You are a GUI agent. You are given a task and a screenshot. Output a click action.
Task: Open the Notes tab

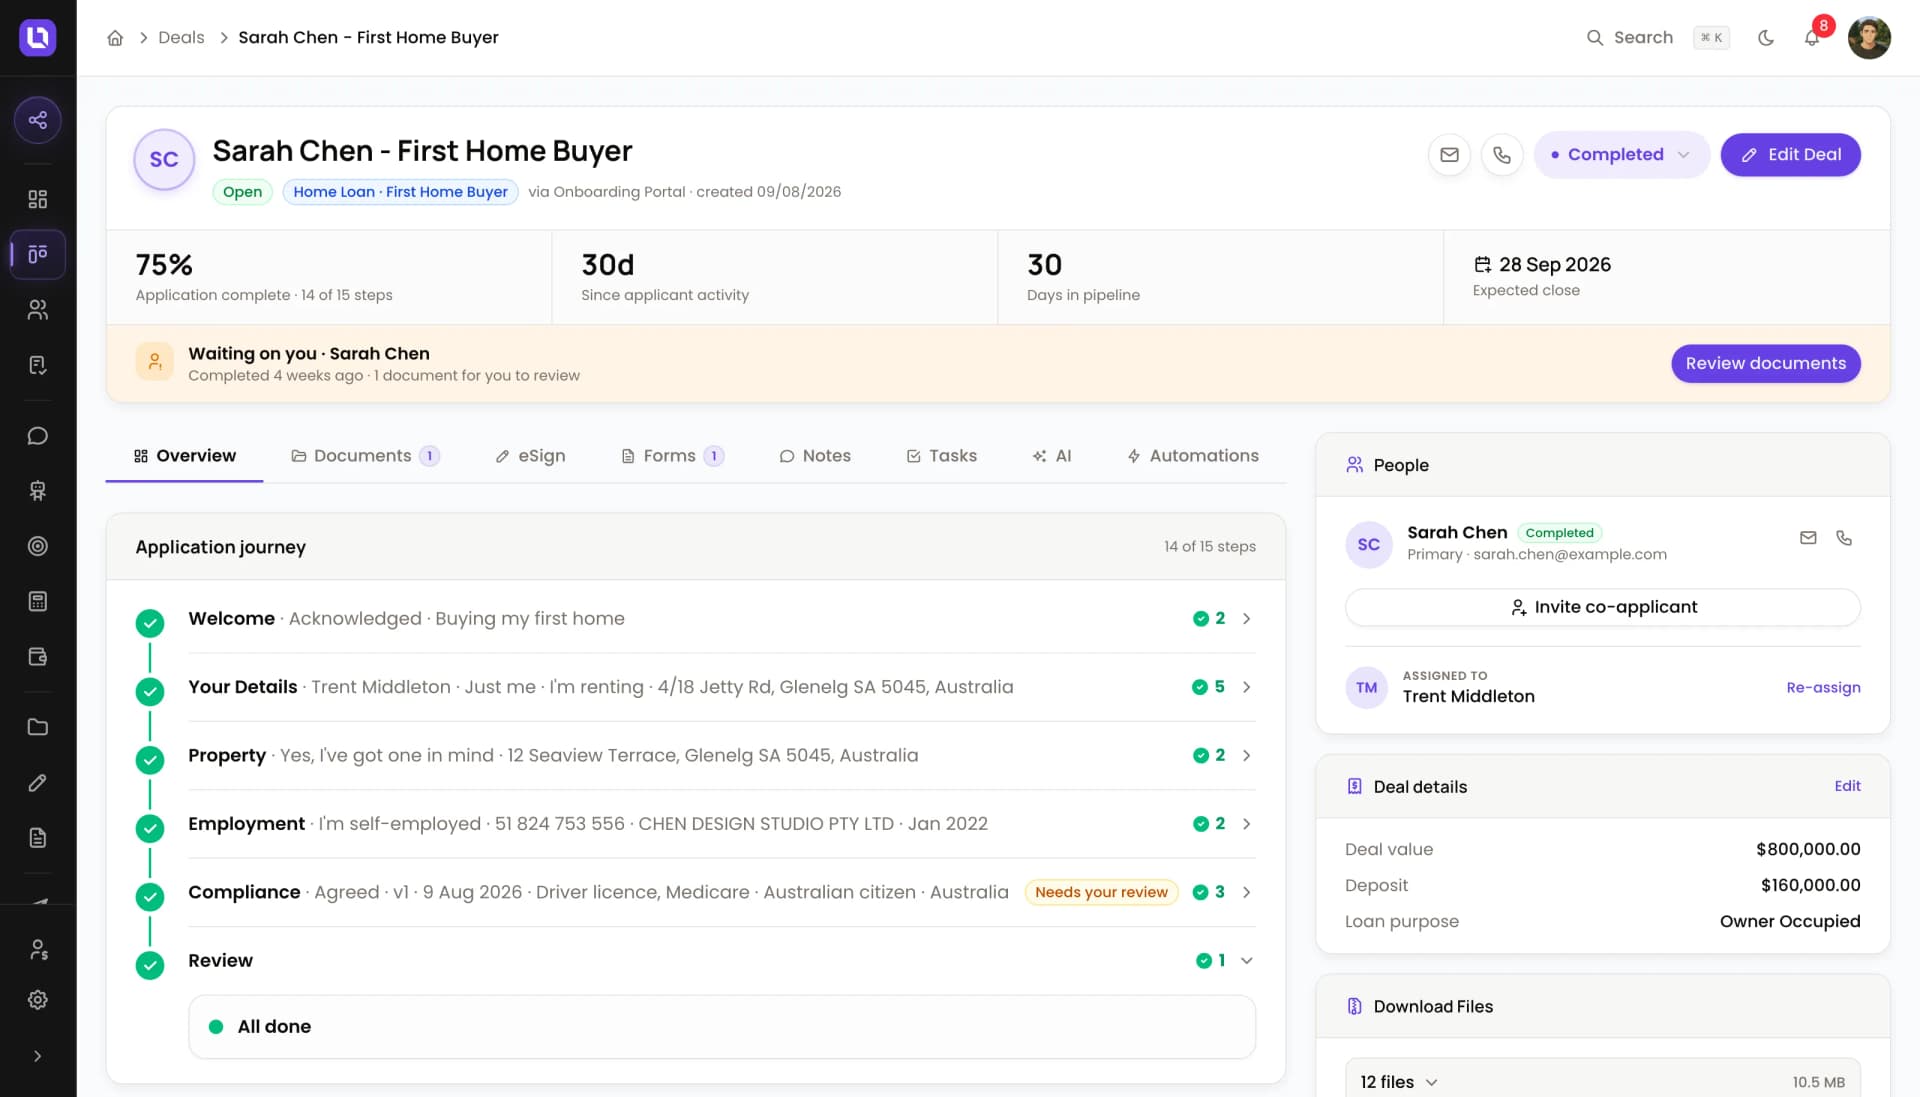point(815,456)
